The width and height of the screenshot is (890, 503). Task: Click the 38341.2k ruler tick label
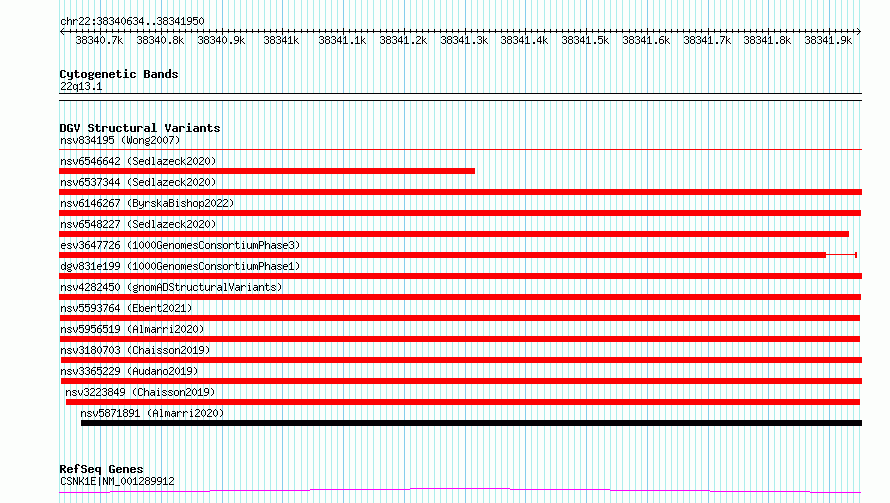click(x=403, y=40)
